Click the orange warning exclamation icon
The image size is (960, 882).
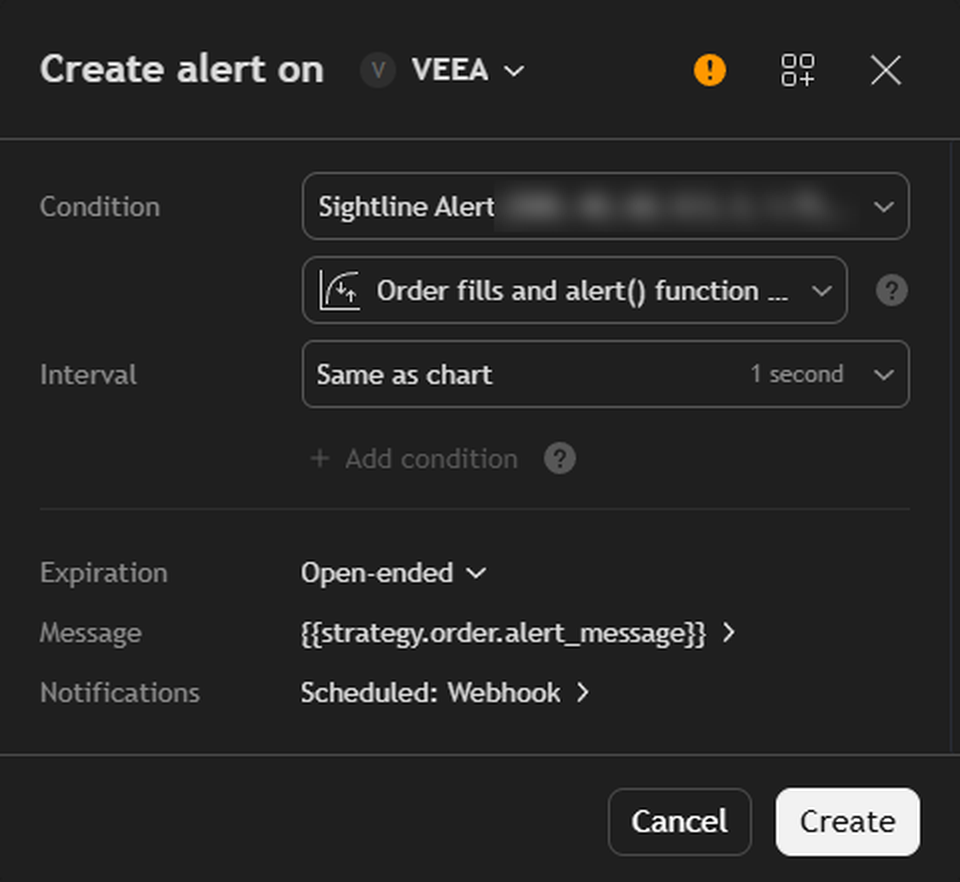710,70
